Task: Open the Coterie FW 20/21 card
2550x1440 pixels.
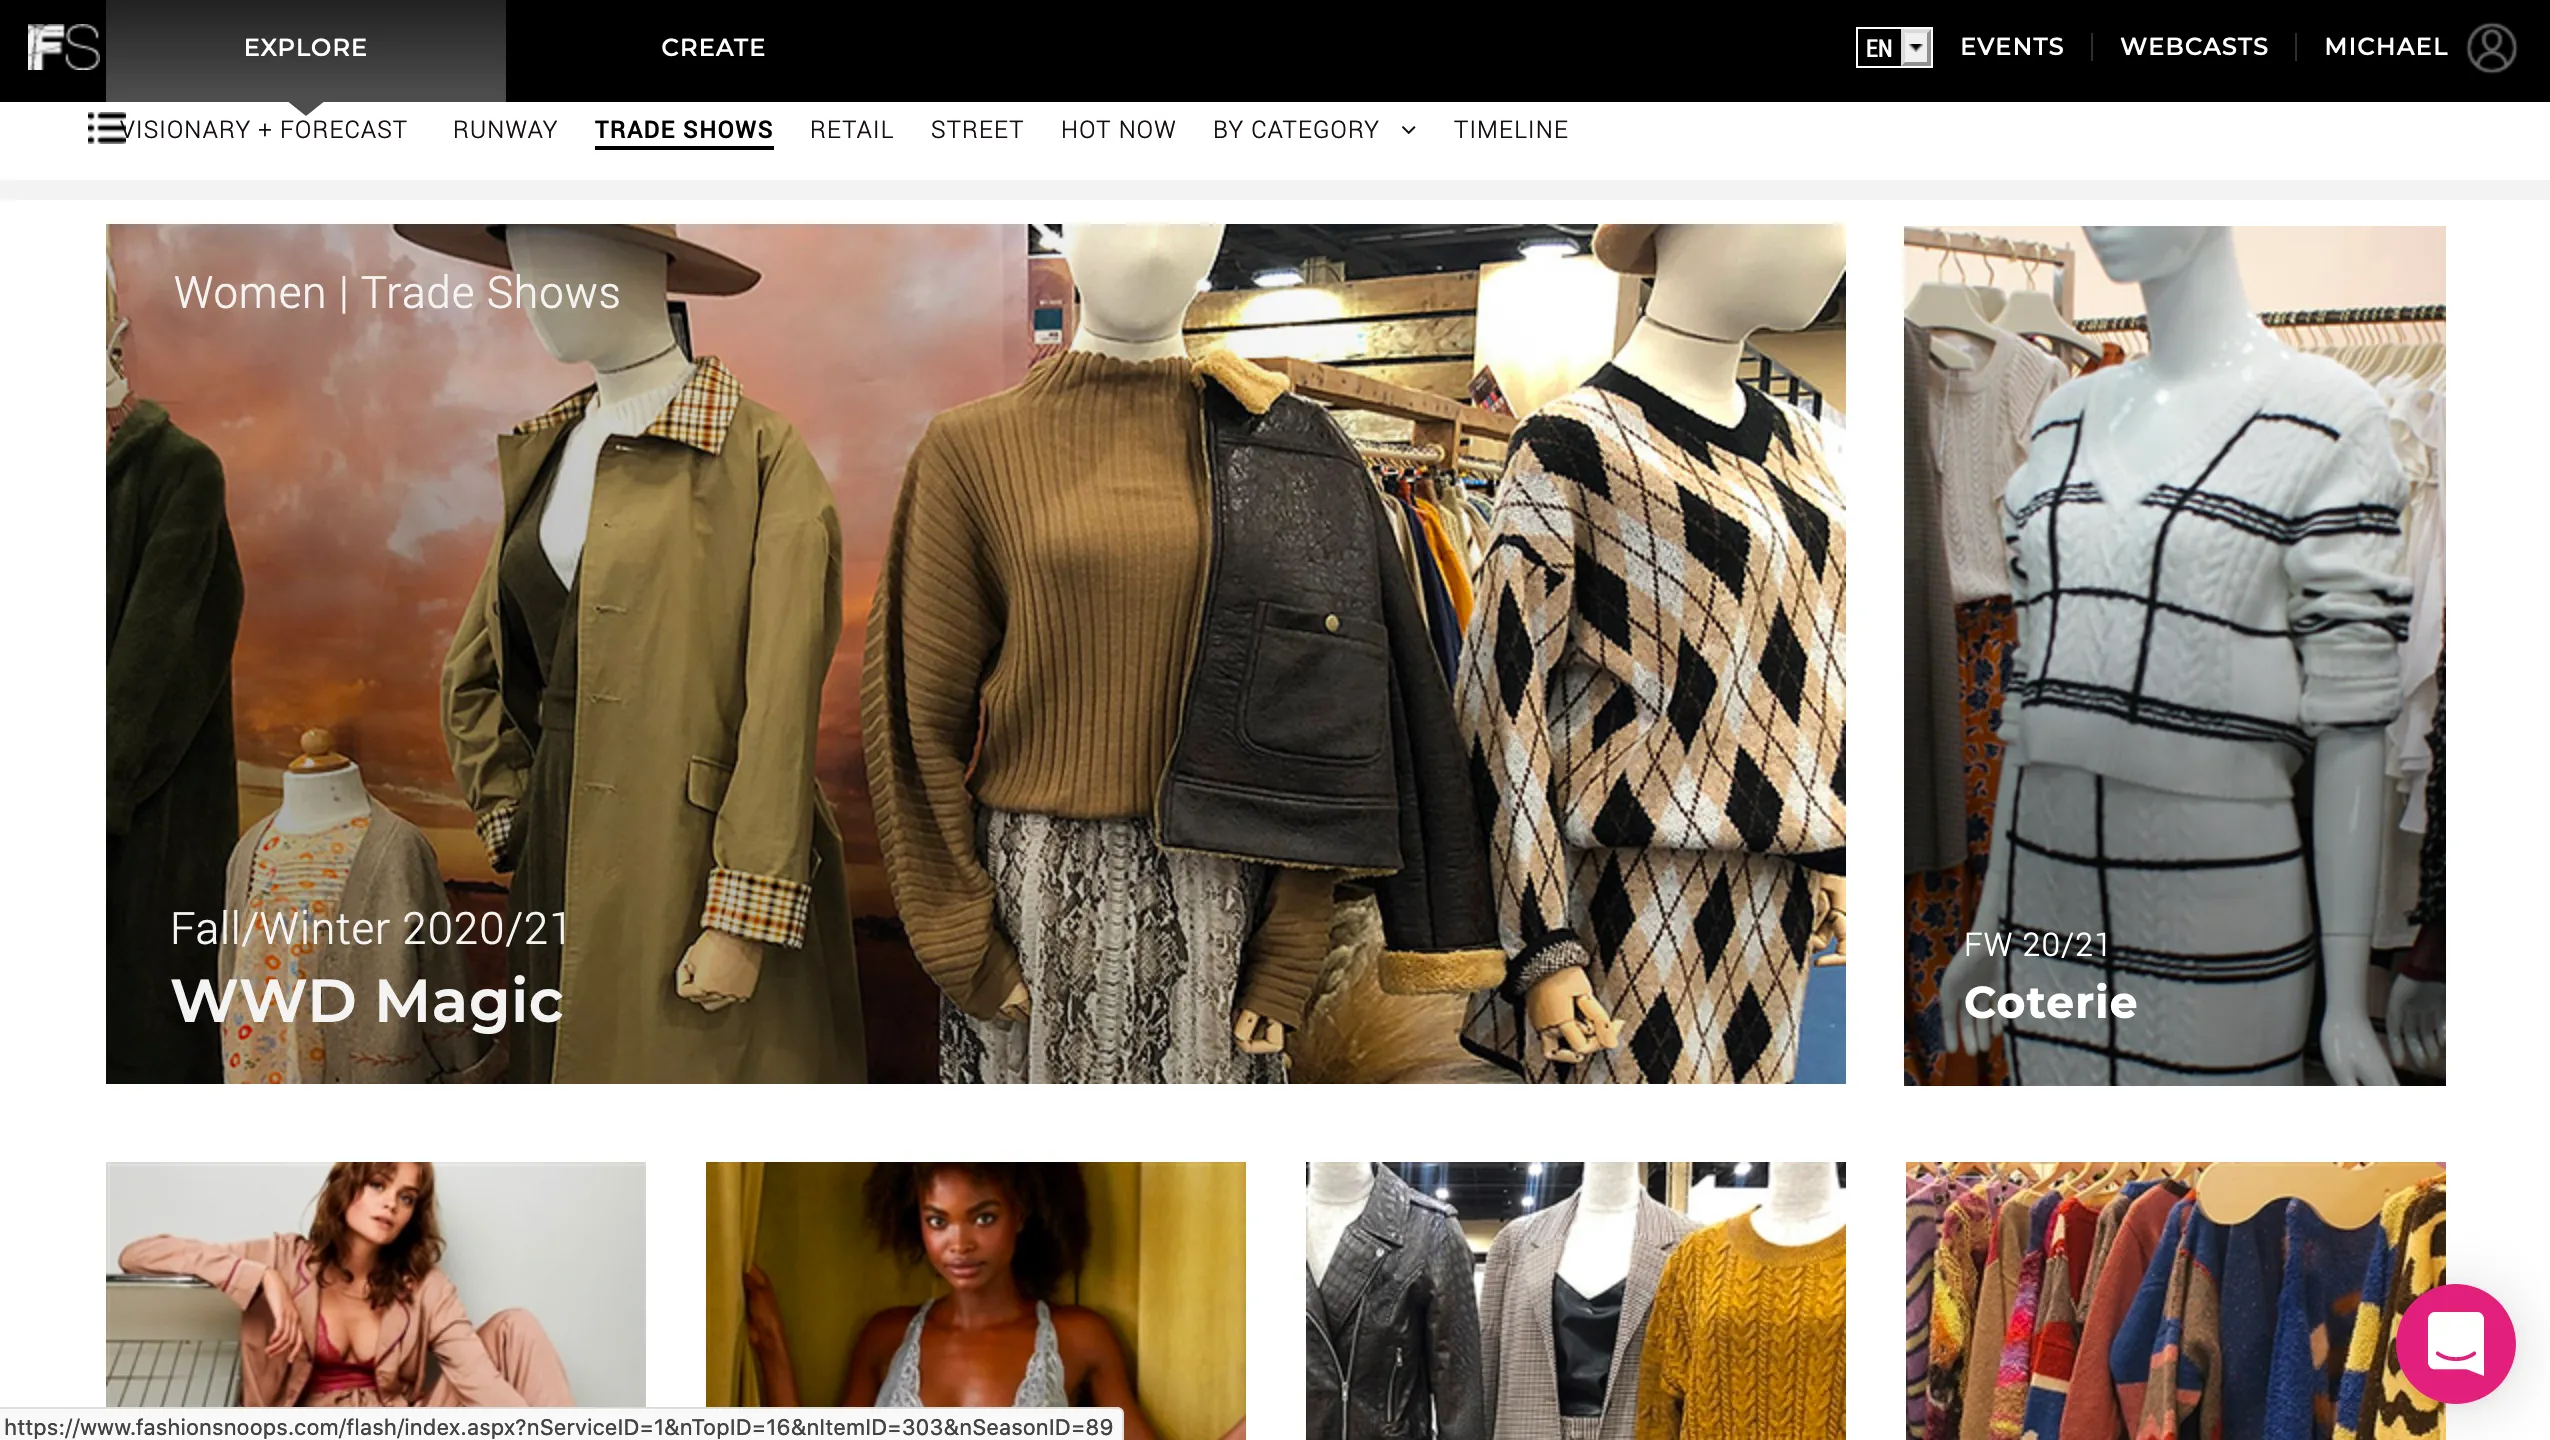Action: pos(2175,656)
